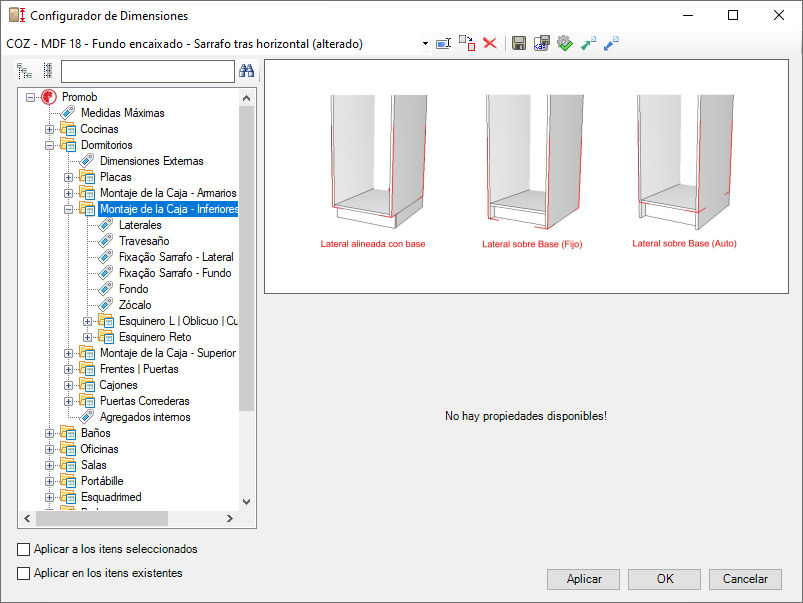Select the Cajones folder

[x=118, y=385]
